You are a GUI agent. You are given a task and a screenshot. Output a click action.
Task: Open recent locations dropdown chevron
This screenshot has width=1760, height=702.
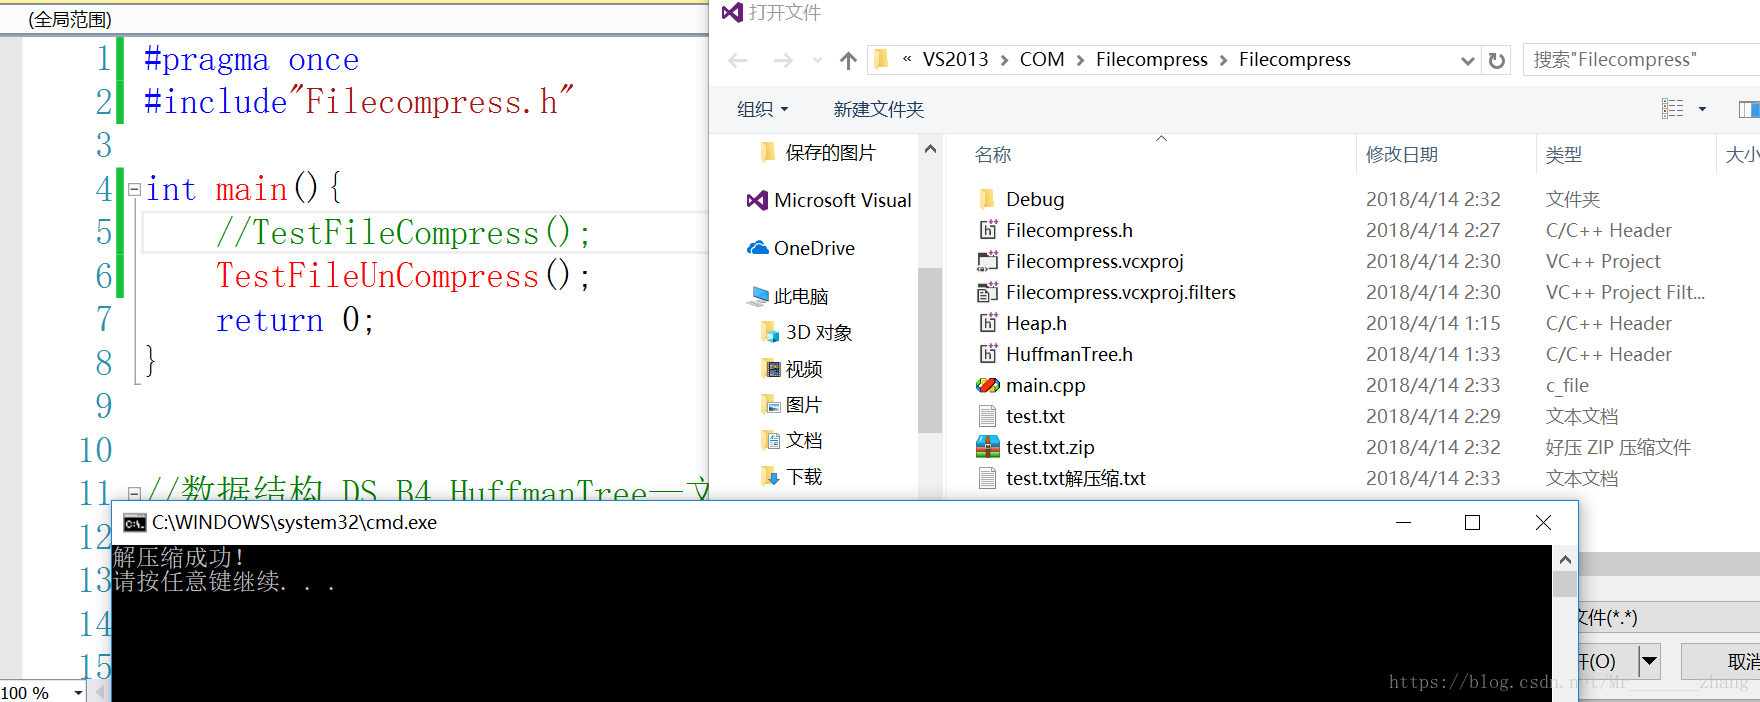coord(817,61)
